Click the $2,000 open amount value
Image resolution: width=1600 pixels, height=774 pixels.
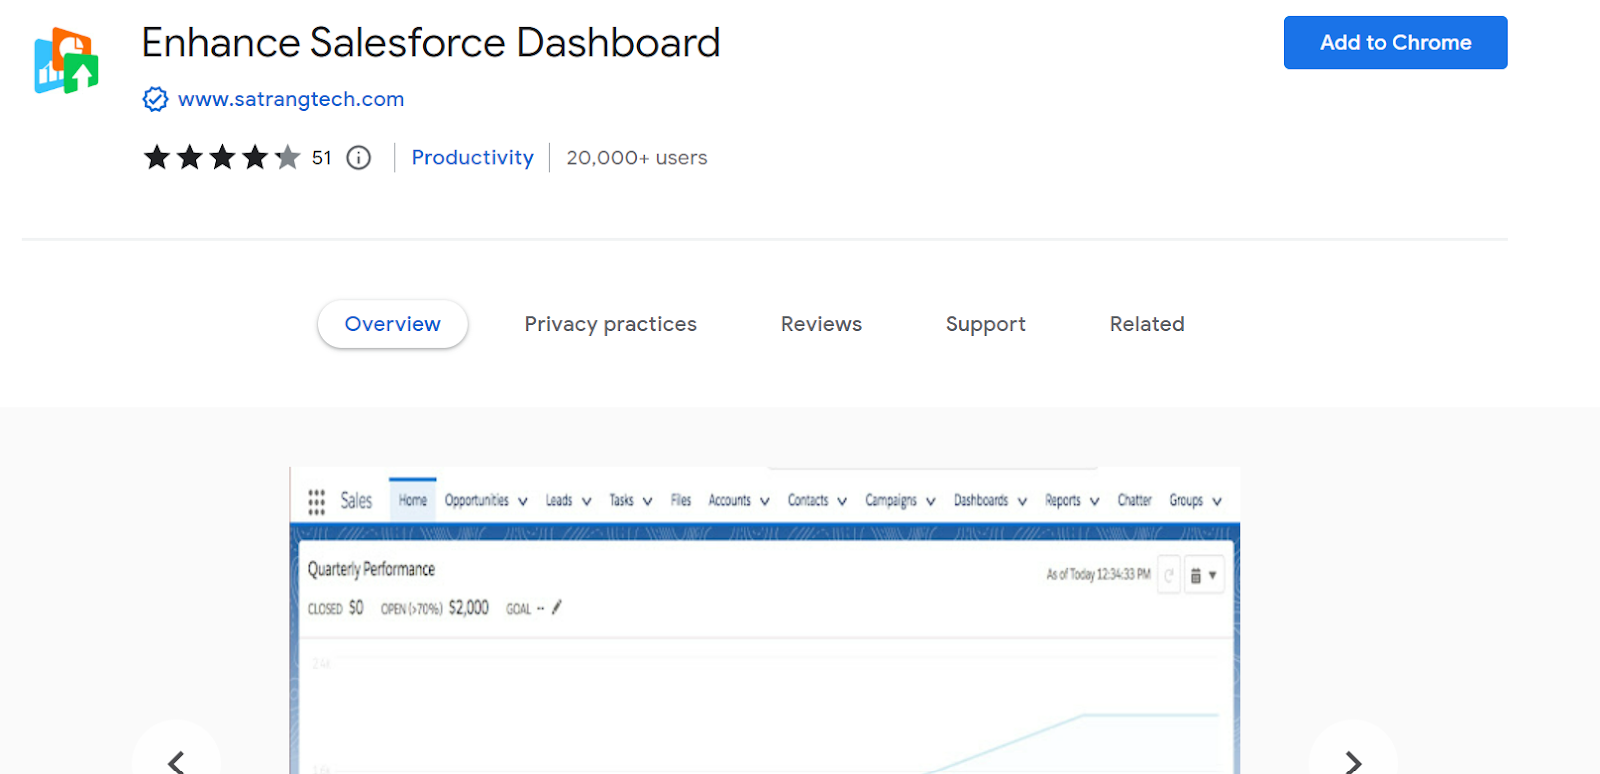[469, 608]
